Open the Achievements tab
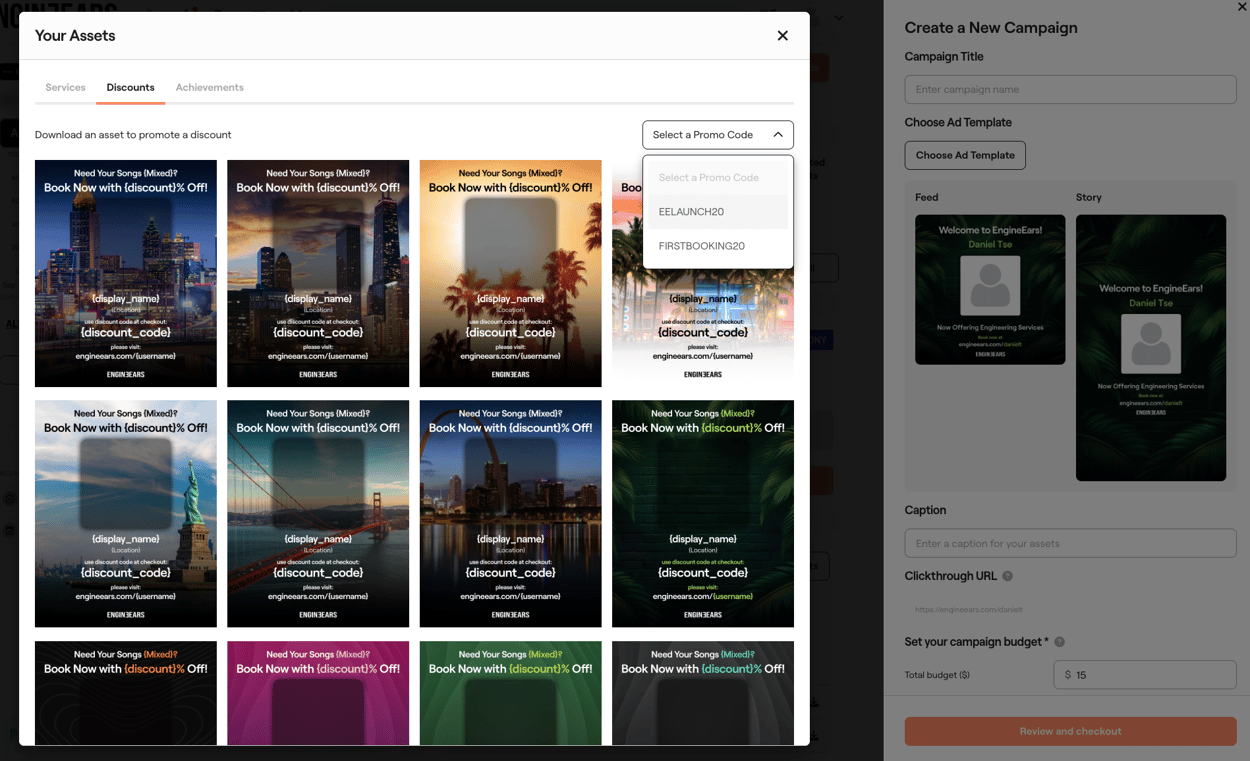Viewport: 1250px width, 761px height. click(x=209, y=88)
